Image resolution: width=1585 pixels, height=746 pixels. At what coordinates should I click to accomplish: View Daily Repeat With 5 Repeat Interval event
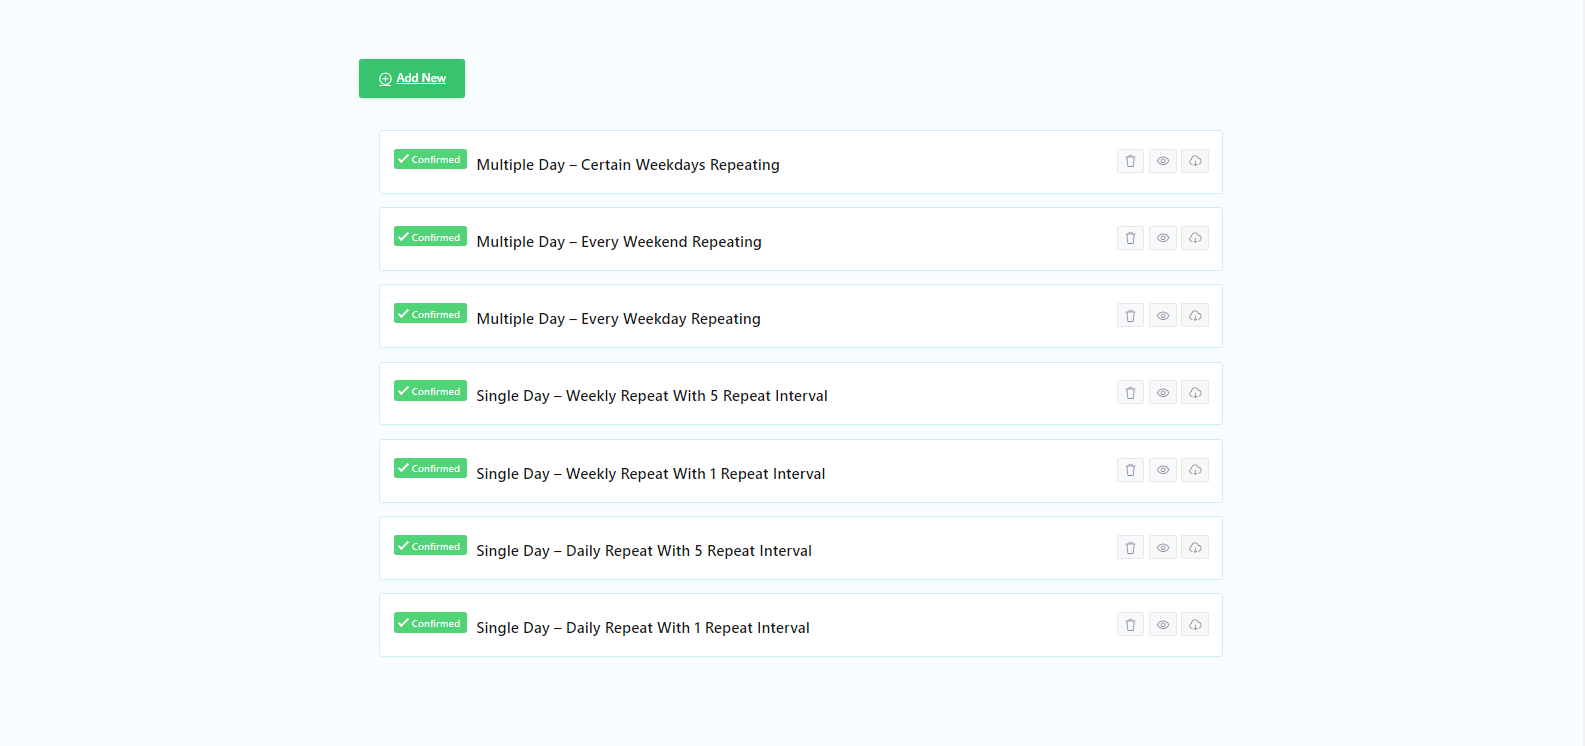coord(1162,548)
